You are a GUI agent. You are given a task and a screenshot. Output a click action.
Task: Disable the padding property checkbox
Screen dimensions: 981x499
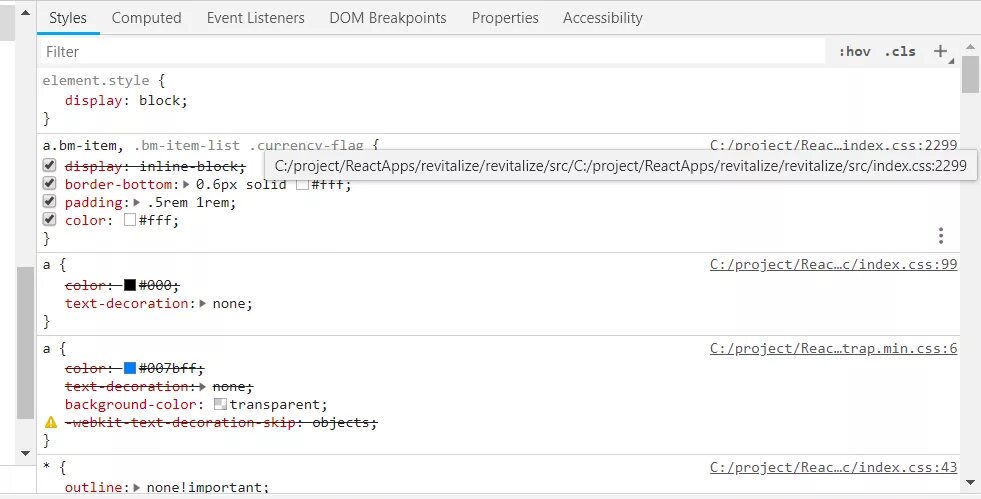click(x=49, y=202)
